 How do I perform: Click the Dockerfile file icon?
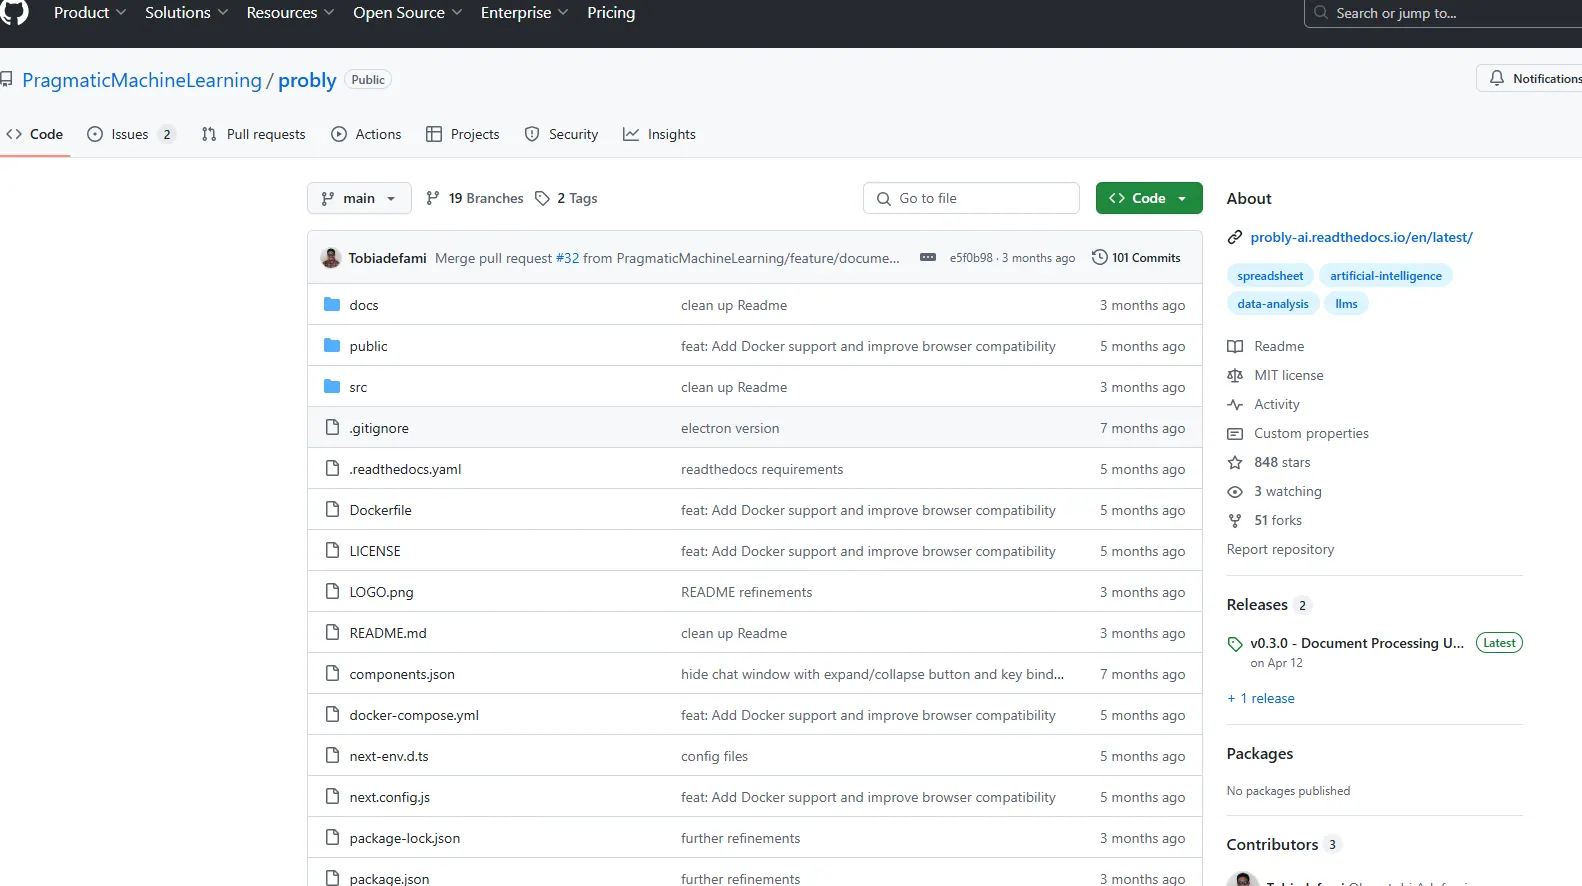(x=332, y=510)
